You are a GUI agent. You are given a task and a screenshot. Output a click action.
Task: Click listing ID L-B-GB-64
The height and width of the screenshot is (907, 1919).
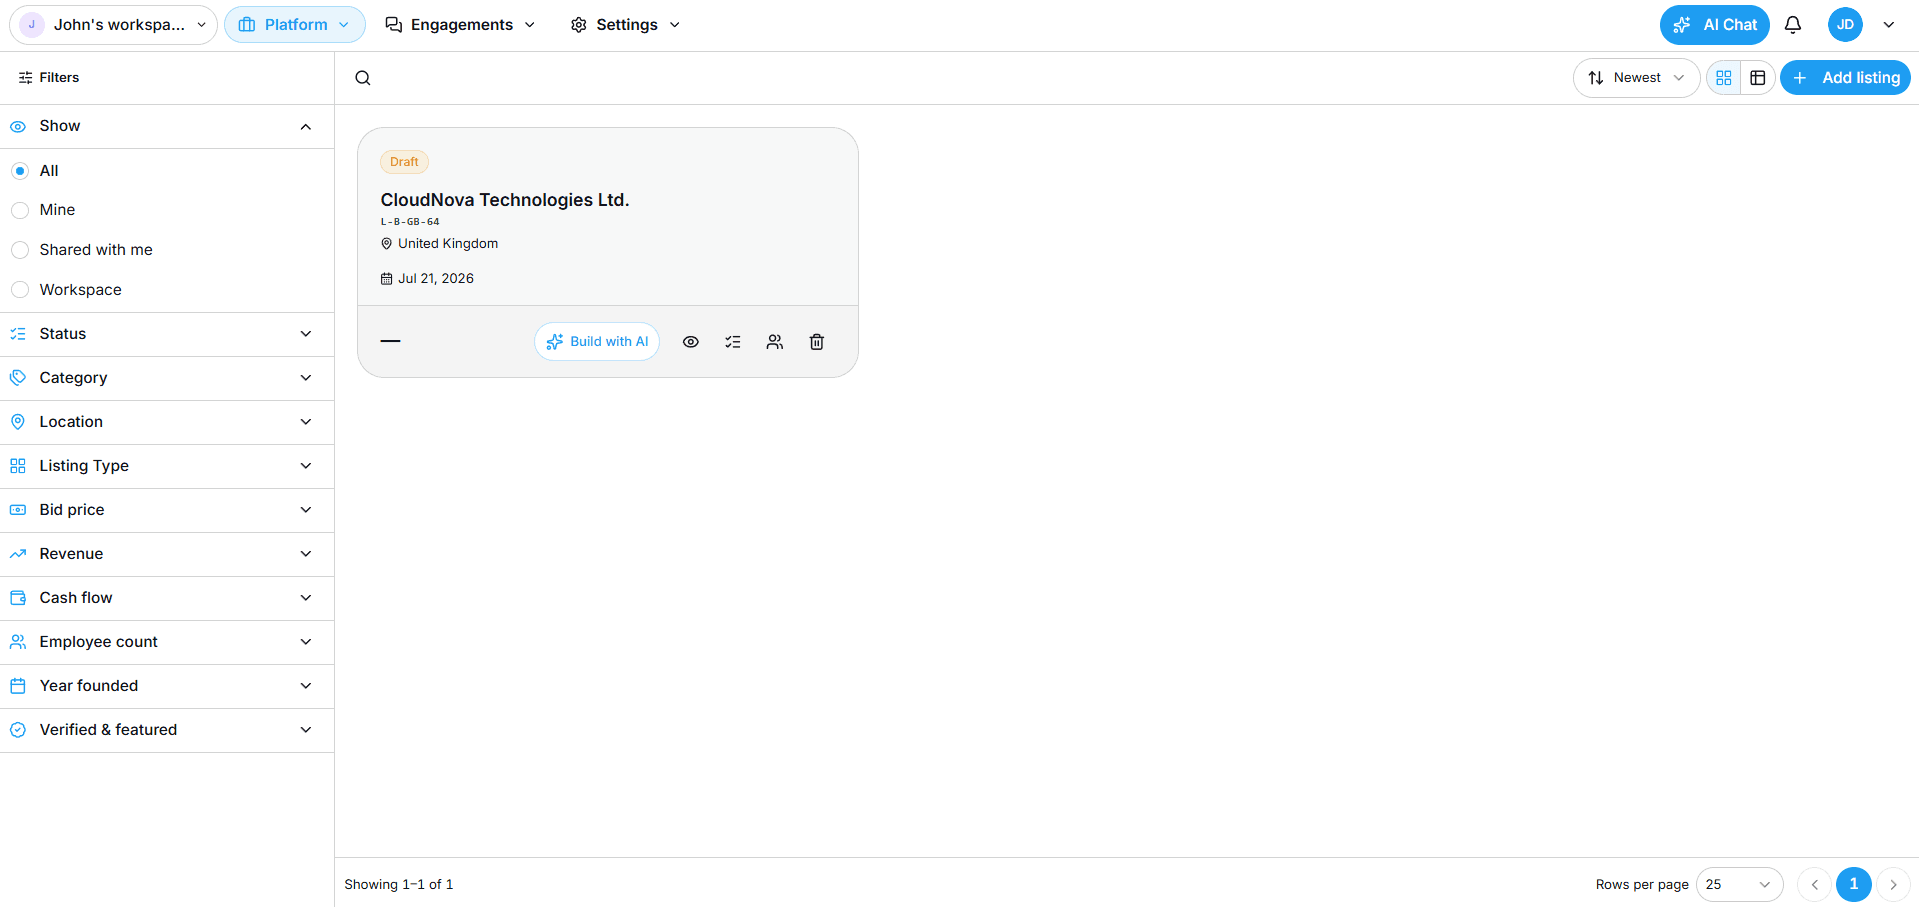(x=410, y=222)
